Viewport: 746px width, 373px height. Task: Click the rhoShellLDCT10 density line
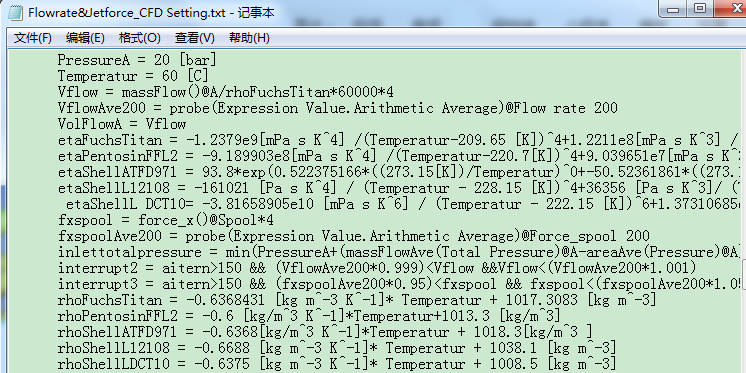point(337,364)
